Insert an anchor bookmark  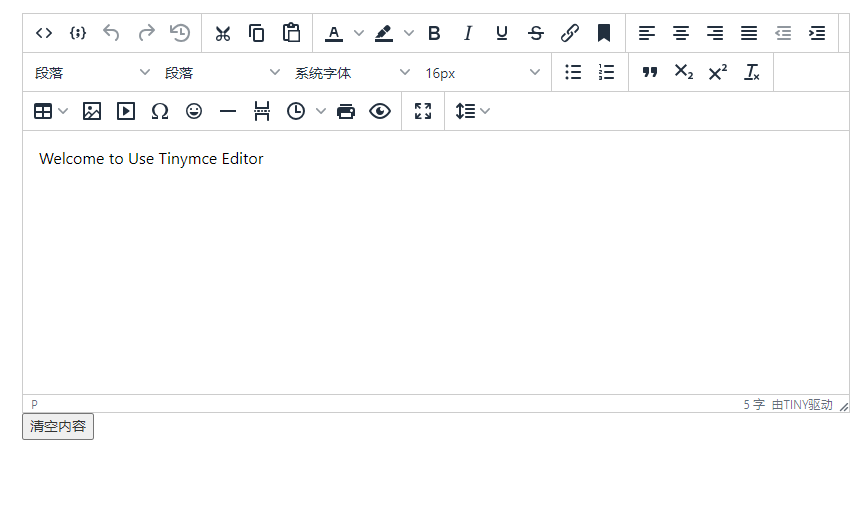click(604, 33)
